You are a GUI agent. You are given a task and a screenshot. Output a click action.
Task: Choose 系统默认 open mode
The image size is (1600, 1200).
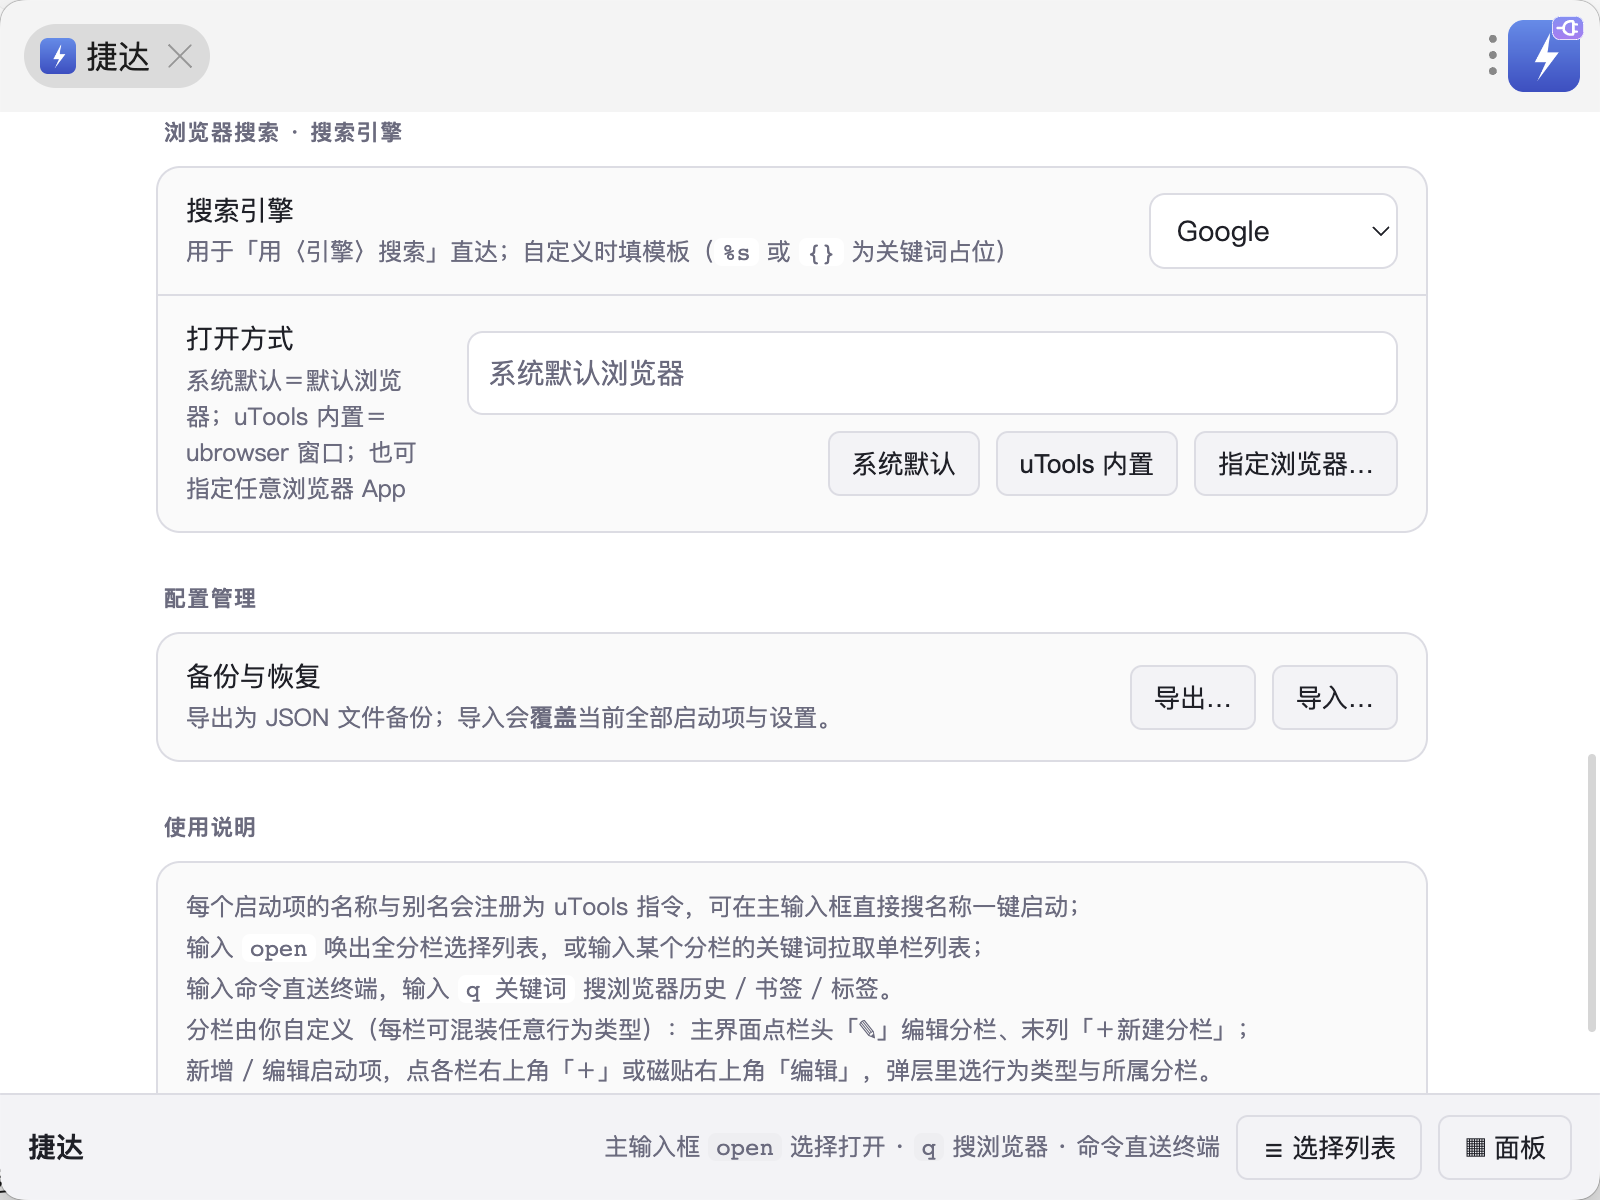[x=904, y=464]
